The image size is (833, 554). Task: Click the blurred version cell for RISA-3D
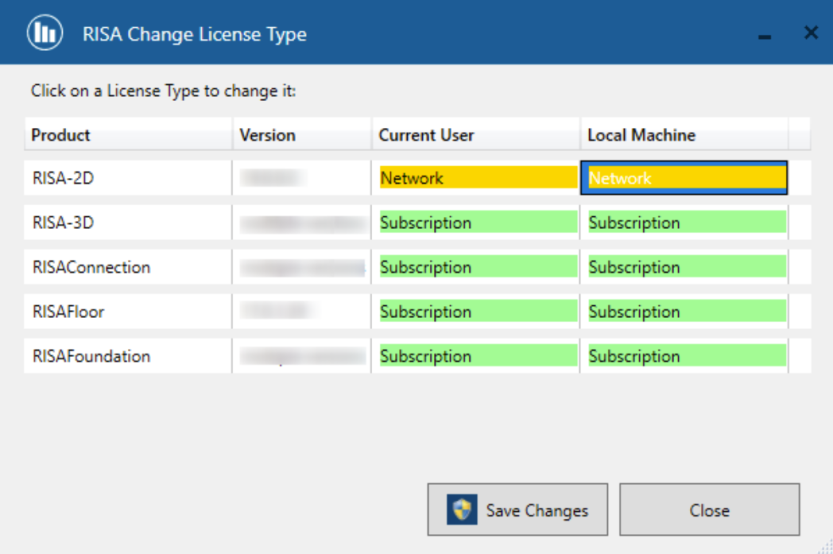point(302,222)
